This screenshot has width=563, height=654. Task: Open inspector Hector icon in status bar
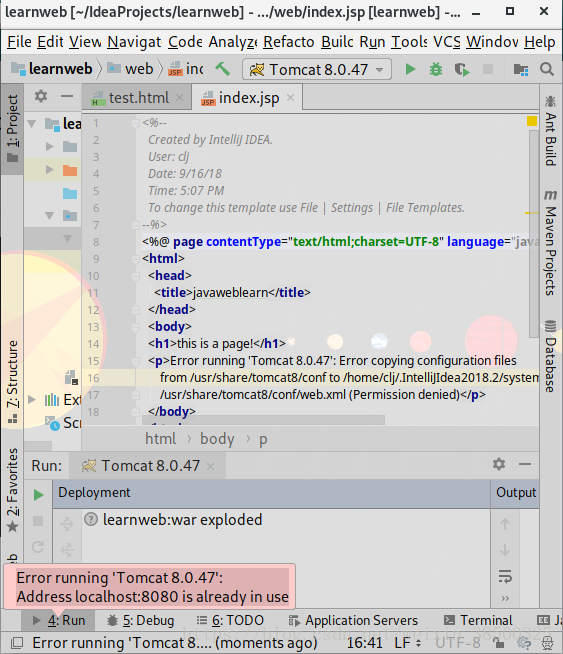point(547,643)
